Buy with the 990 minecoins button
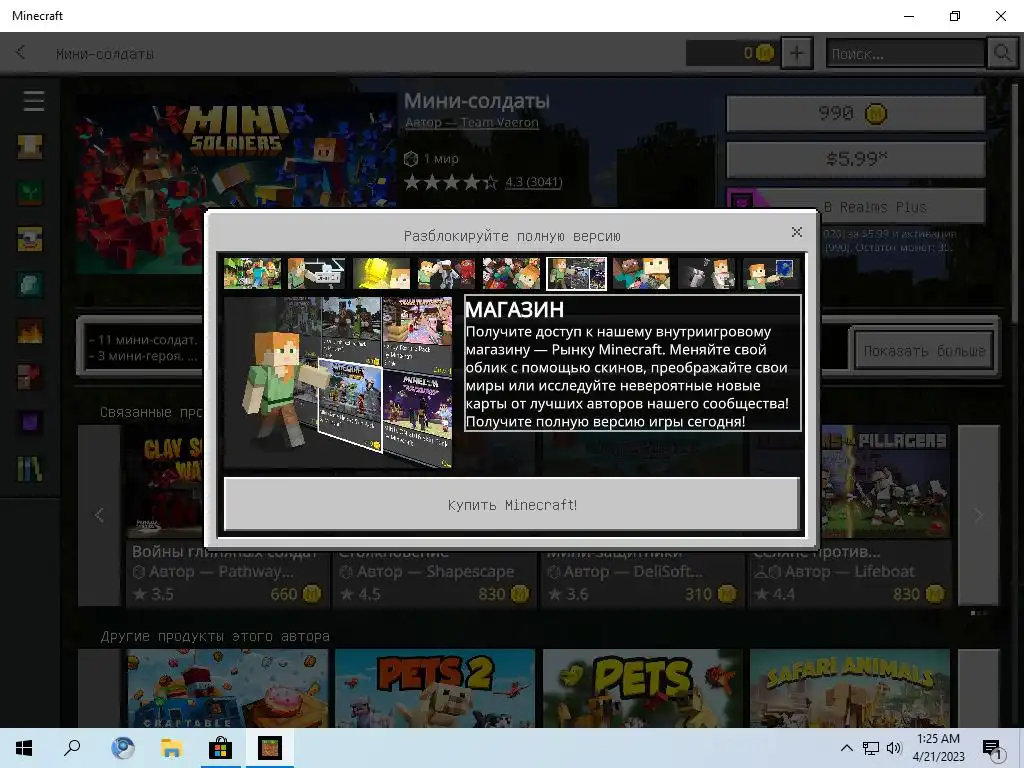 856,114
